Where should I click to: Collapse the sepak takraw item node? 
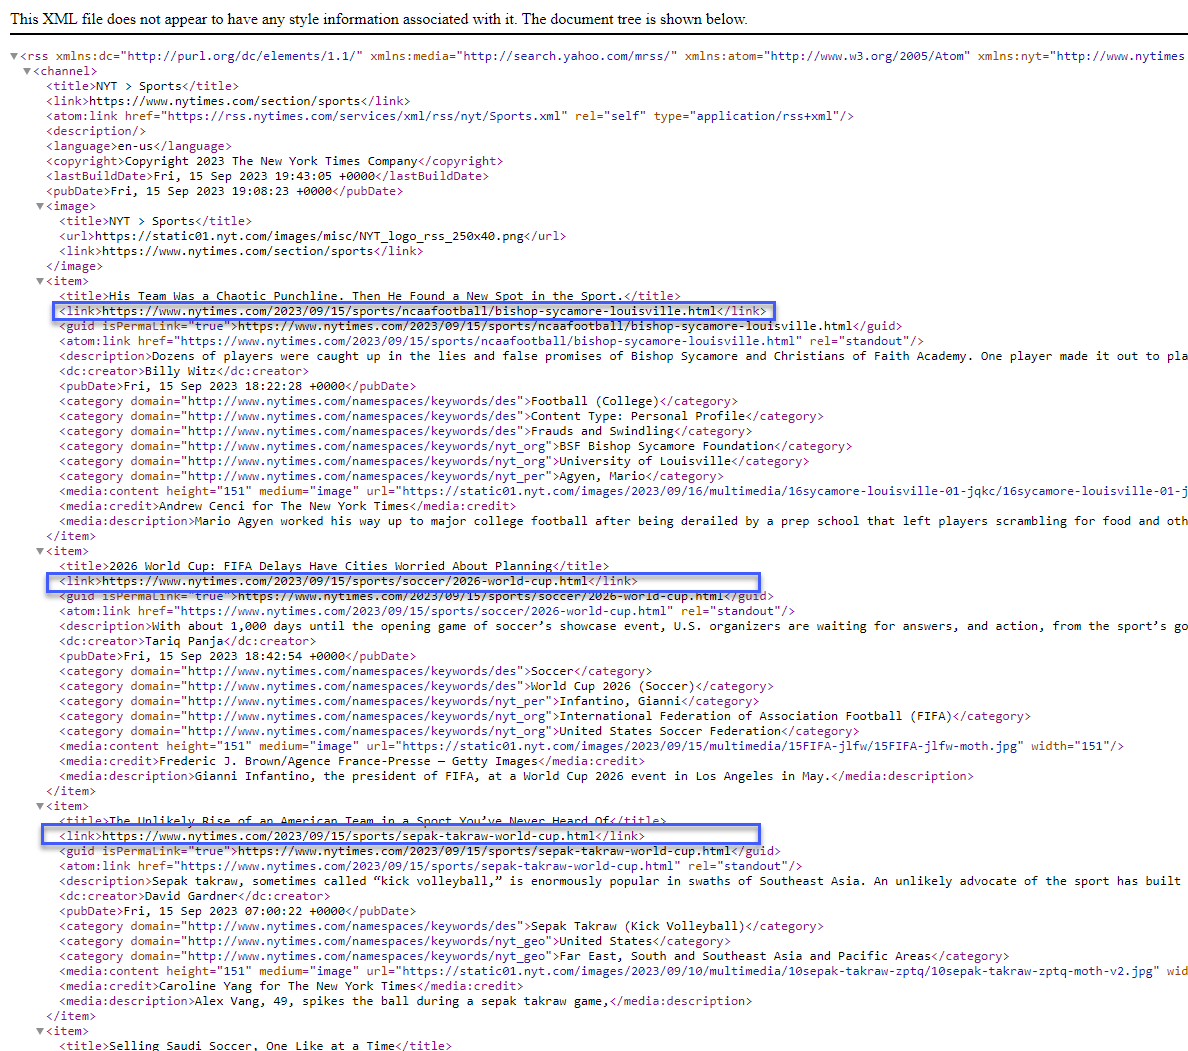click(40, 806)
